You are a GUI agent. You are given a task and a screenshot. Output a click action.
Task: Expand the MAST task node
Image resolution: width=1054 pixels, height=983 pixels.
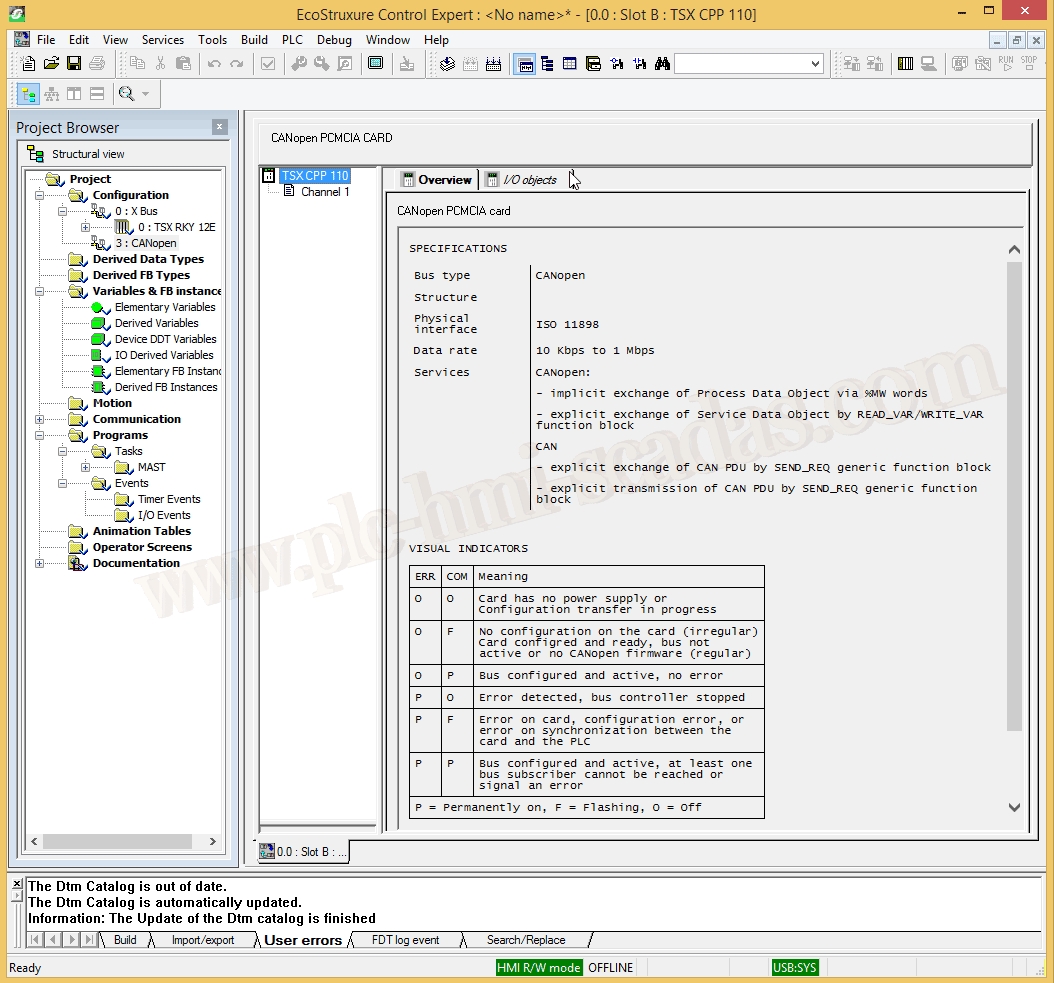[x=86, y=468]
